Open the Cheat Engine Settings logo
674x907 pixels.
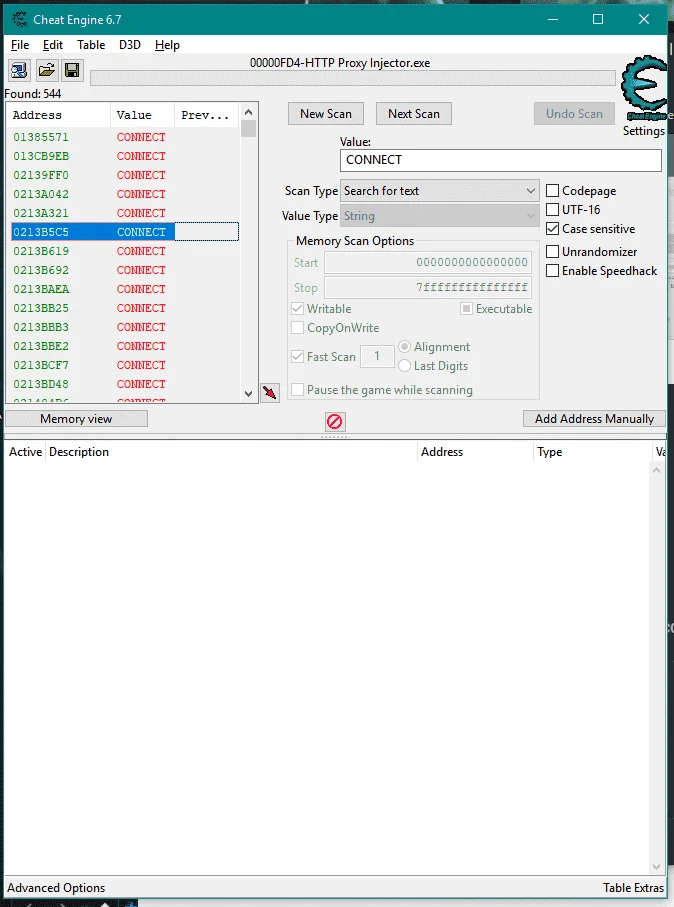click(x=643, y=88)
